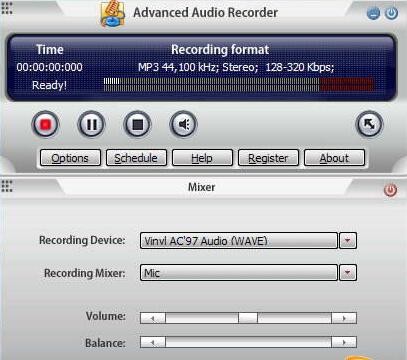407x360 pixels.
Task: Click the grip dots icon of main window
Action: (x=7, y=8)
